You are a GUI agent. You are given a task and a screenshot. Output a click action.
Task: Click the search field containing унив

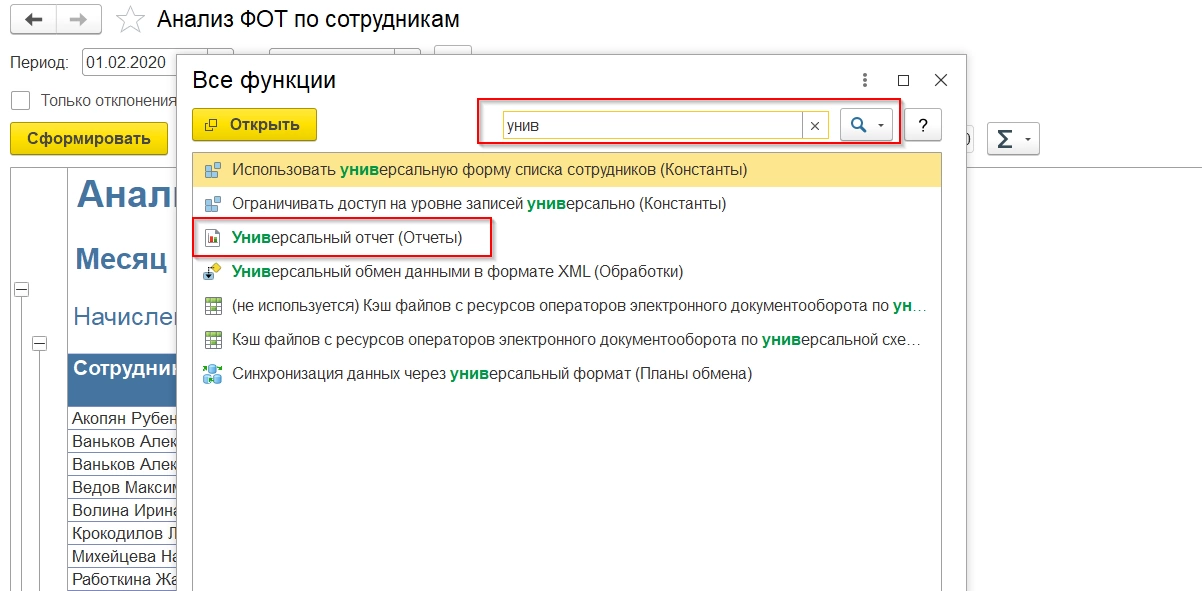point(652,125)
